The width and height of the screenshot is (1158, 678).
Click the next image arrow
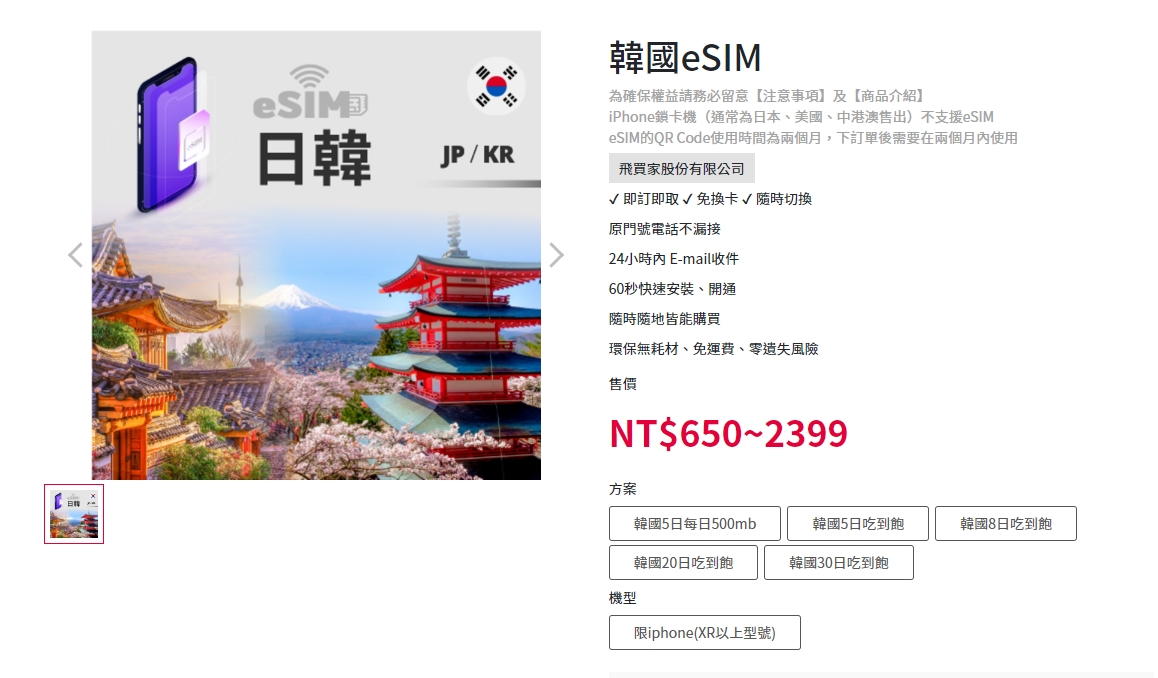coord(557,256)
